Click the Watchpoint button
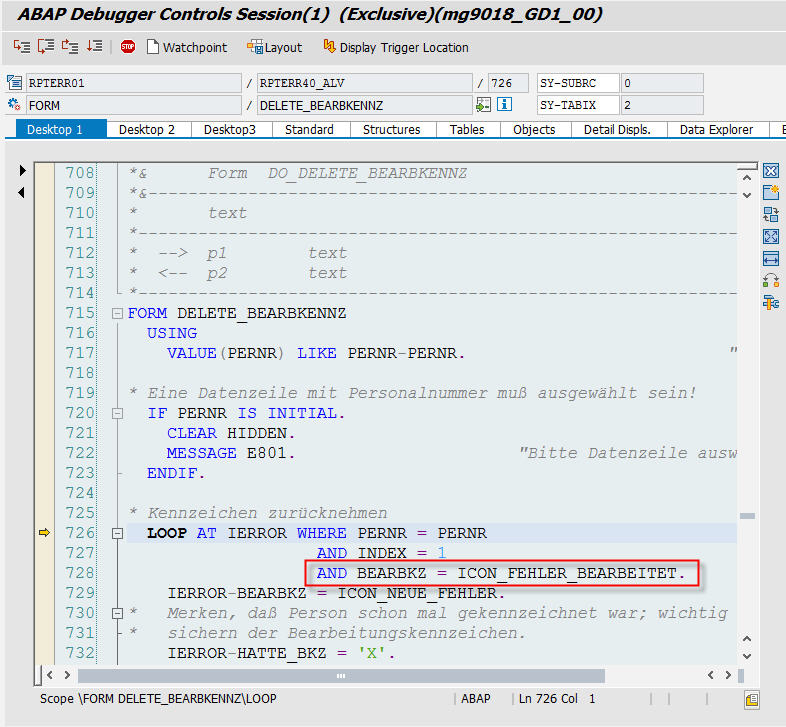The width and height of the screenshot is (786, 727). (x=187, y=47)
